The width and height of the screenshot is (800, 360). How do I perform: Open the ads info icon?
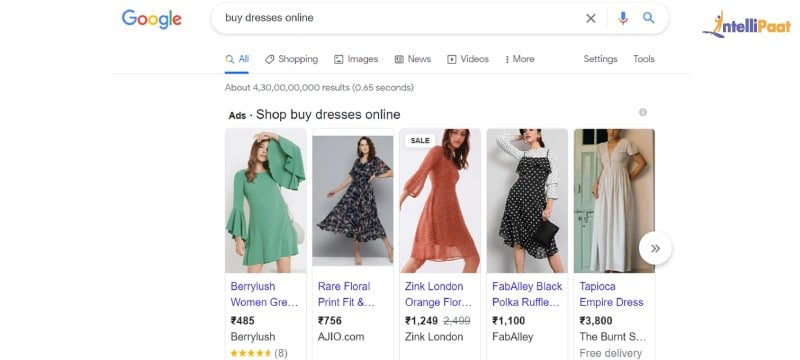pyautogui.click(x=643, y=112)
